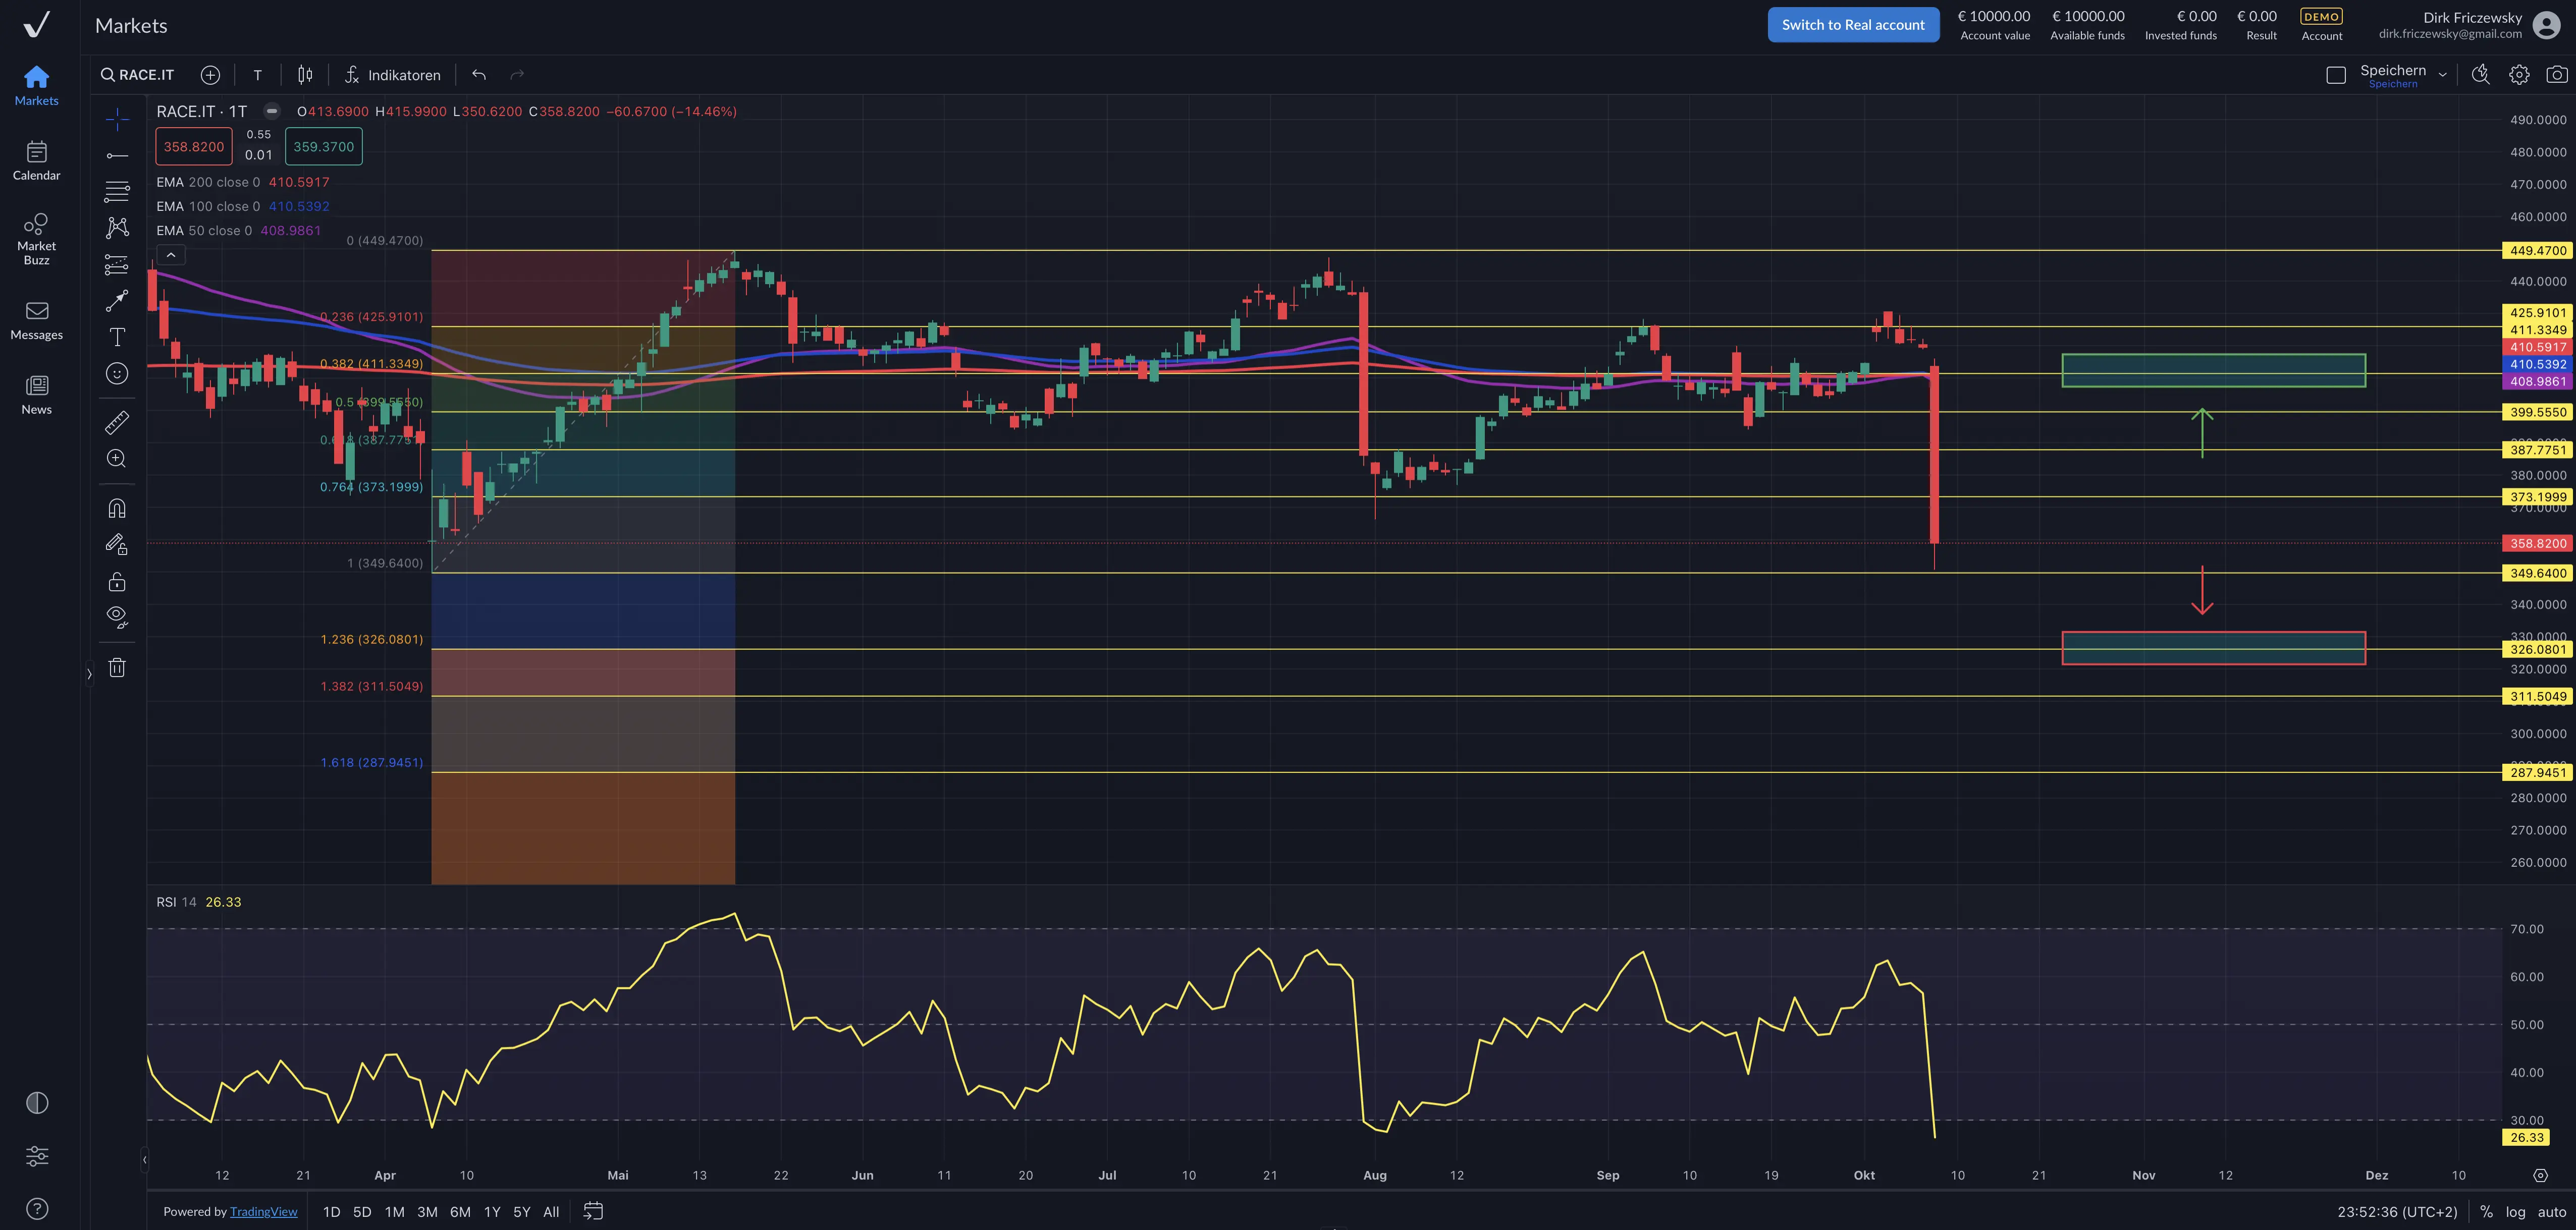Toggle hide all drawings eye icon
The height and width of the screenshot is (1230, 2576).
click(x=117, y=617)
